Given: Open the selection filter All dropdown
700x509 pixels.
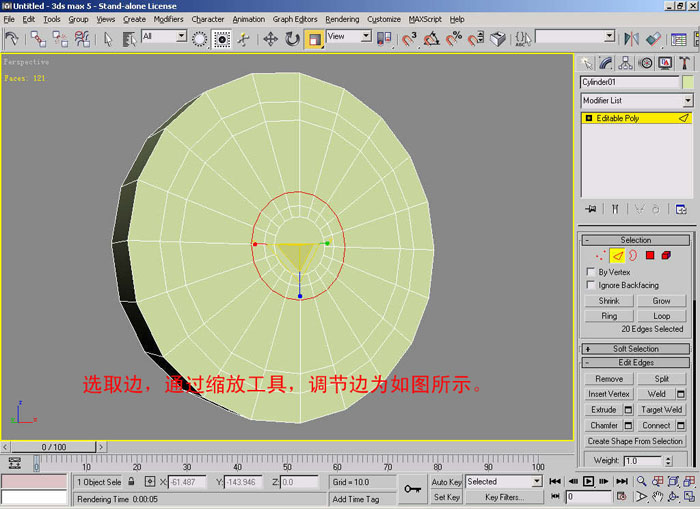Looking at the screenshot, I should click(164, 36).
